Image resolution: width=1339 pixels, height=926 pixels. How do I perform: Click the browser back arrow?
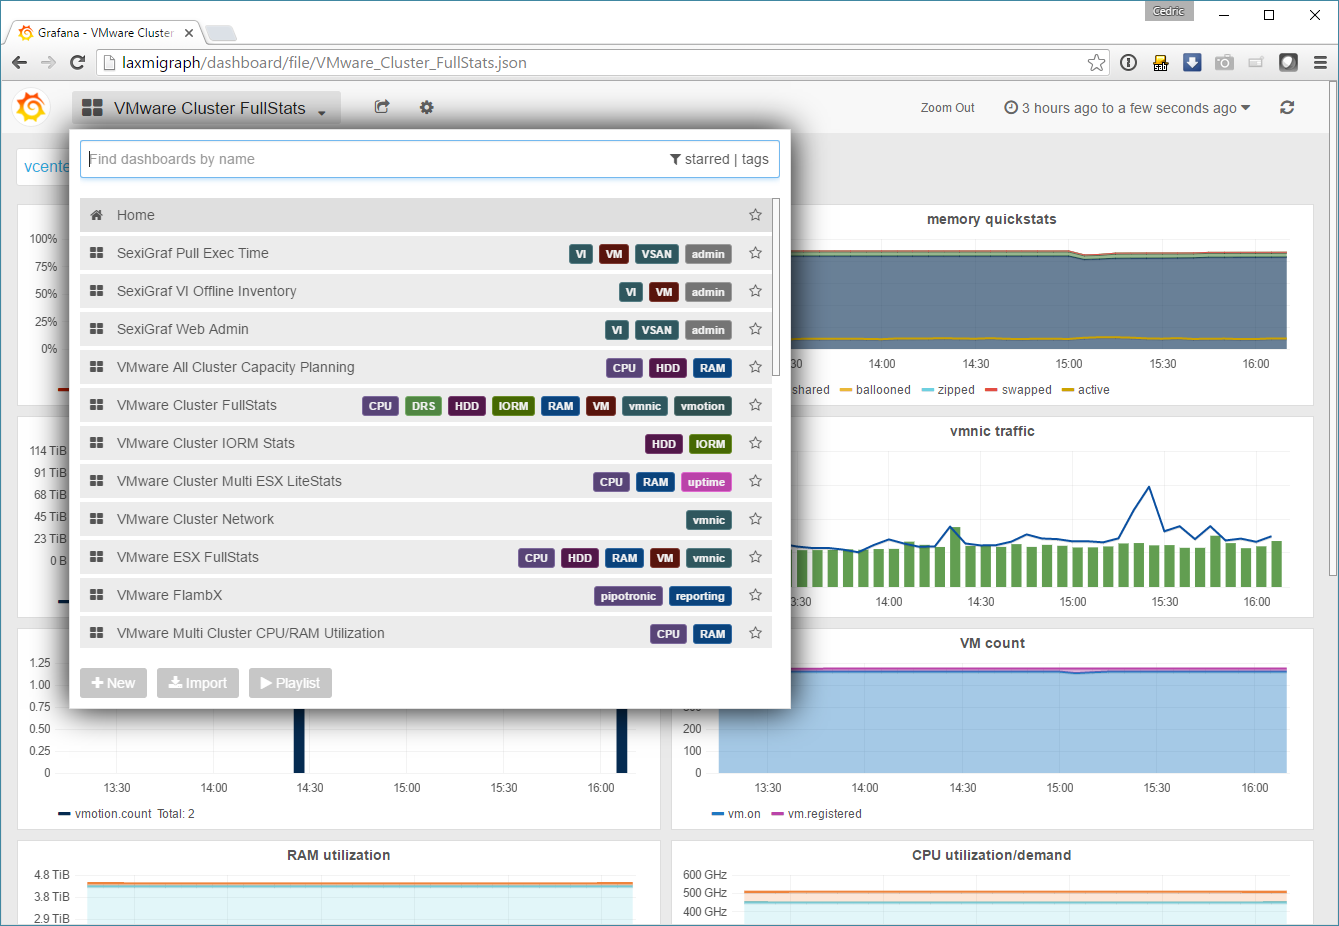click(x=20, y=62)
